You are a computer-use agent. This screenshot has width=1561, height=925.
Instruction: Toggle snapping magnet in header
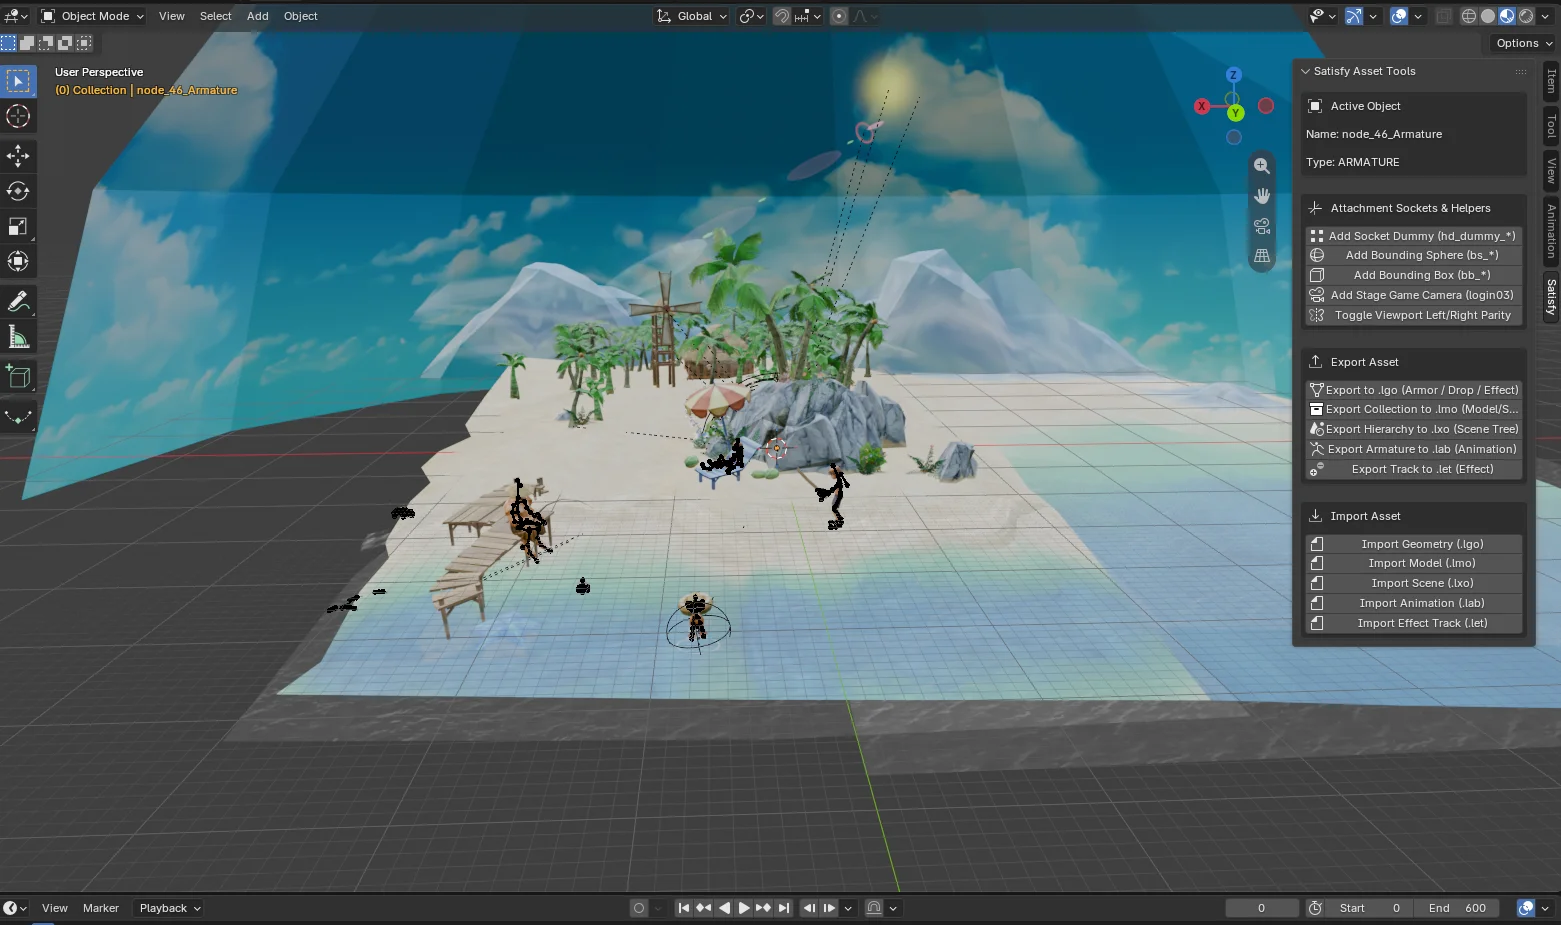pyautogui.click(x=782, y=16)
